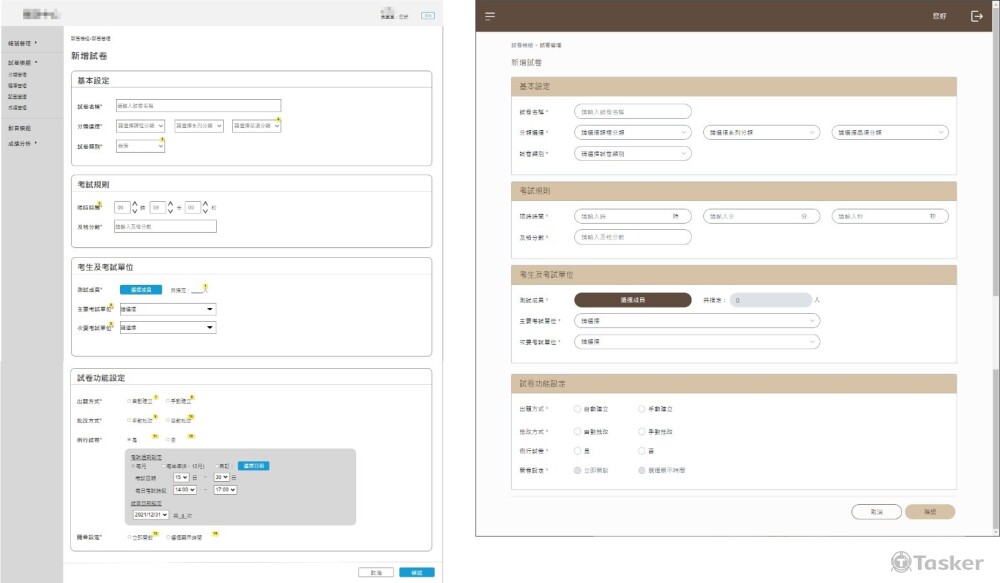Click the dark brown 選擇成員 button
The height and width of the screenshot is (583, 1000).
click(x=632, y=299)
